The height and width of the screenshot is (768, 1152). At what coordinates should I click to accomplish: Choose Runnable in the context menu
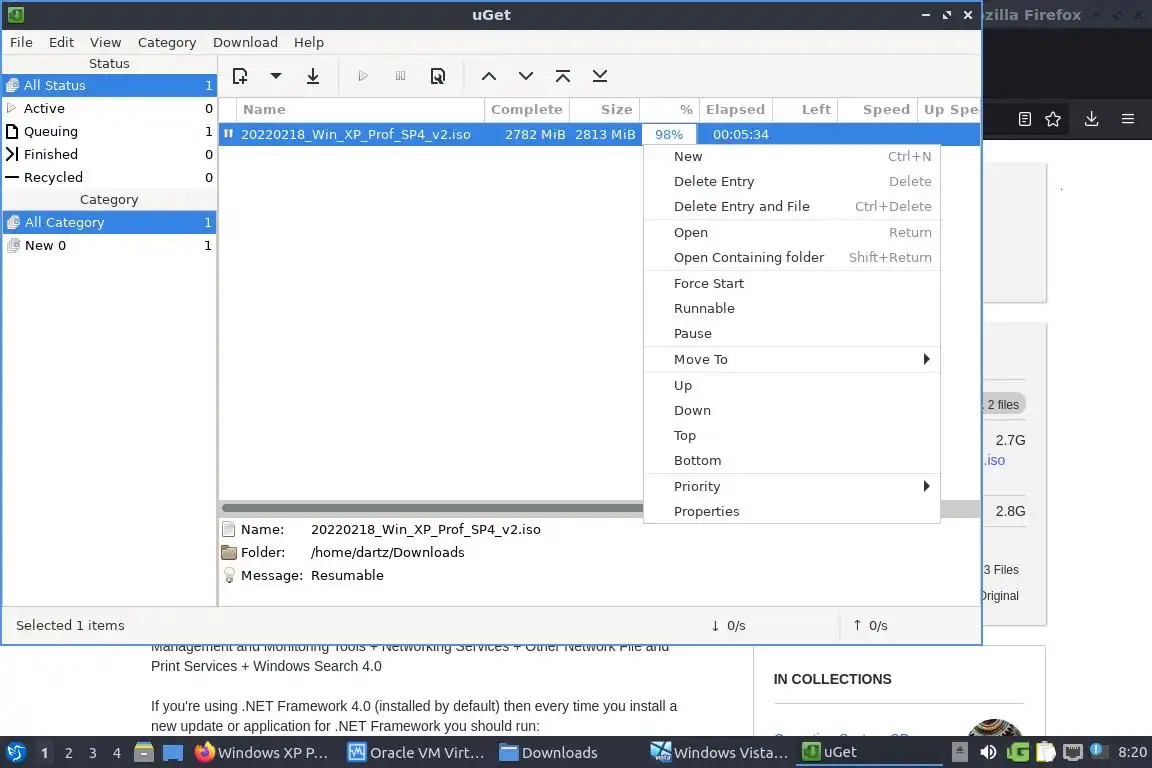792,308
